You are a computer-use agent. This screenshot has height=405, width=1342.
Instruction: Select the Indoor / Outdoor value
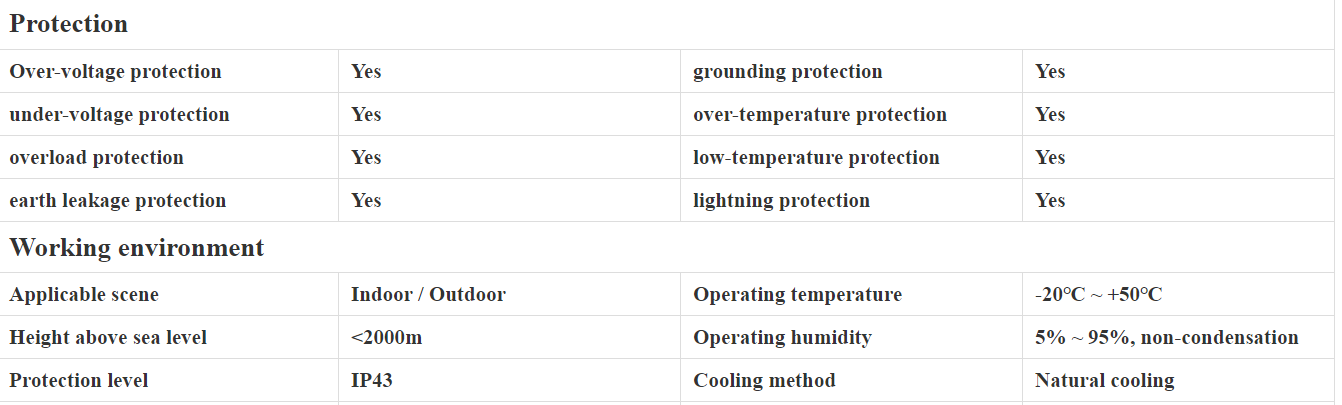click(428, 295)
